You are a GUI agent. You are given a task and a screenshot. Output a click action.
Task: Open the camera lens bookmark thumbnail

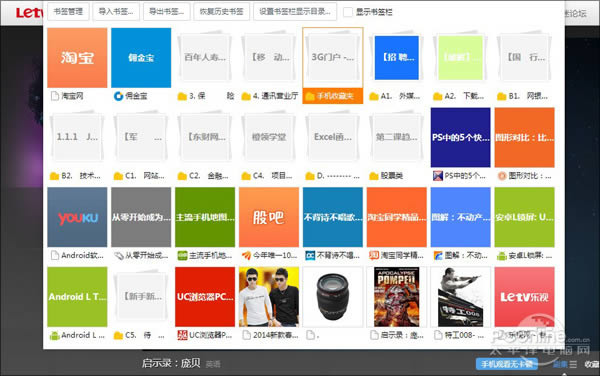point(333,297)
